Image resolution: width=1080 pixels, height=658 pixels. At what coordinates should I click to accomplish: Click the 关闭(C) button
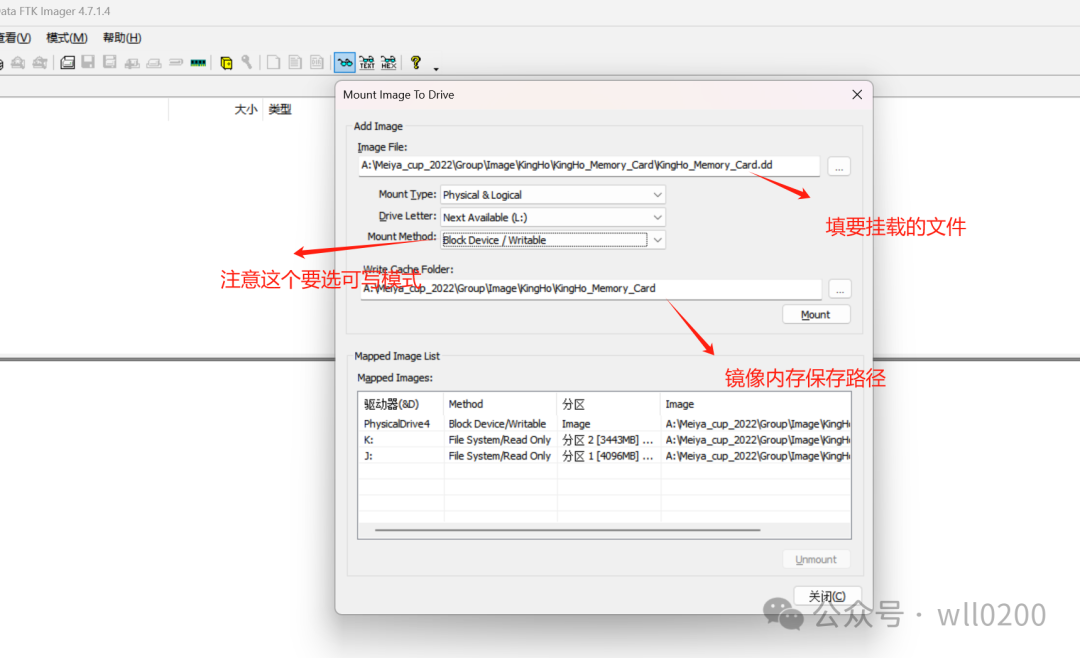(826, 596)
